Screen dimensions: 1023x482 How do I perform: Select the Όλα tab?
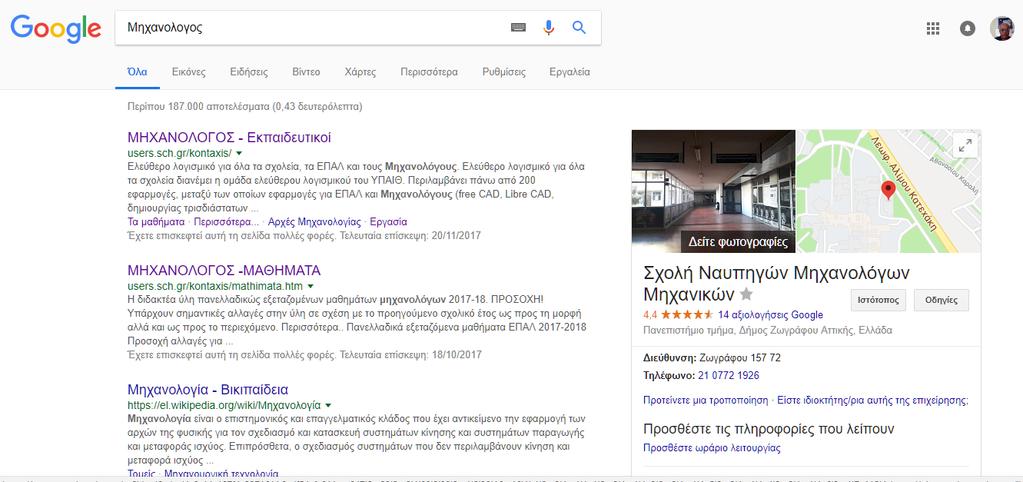coord(137,72)
